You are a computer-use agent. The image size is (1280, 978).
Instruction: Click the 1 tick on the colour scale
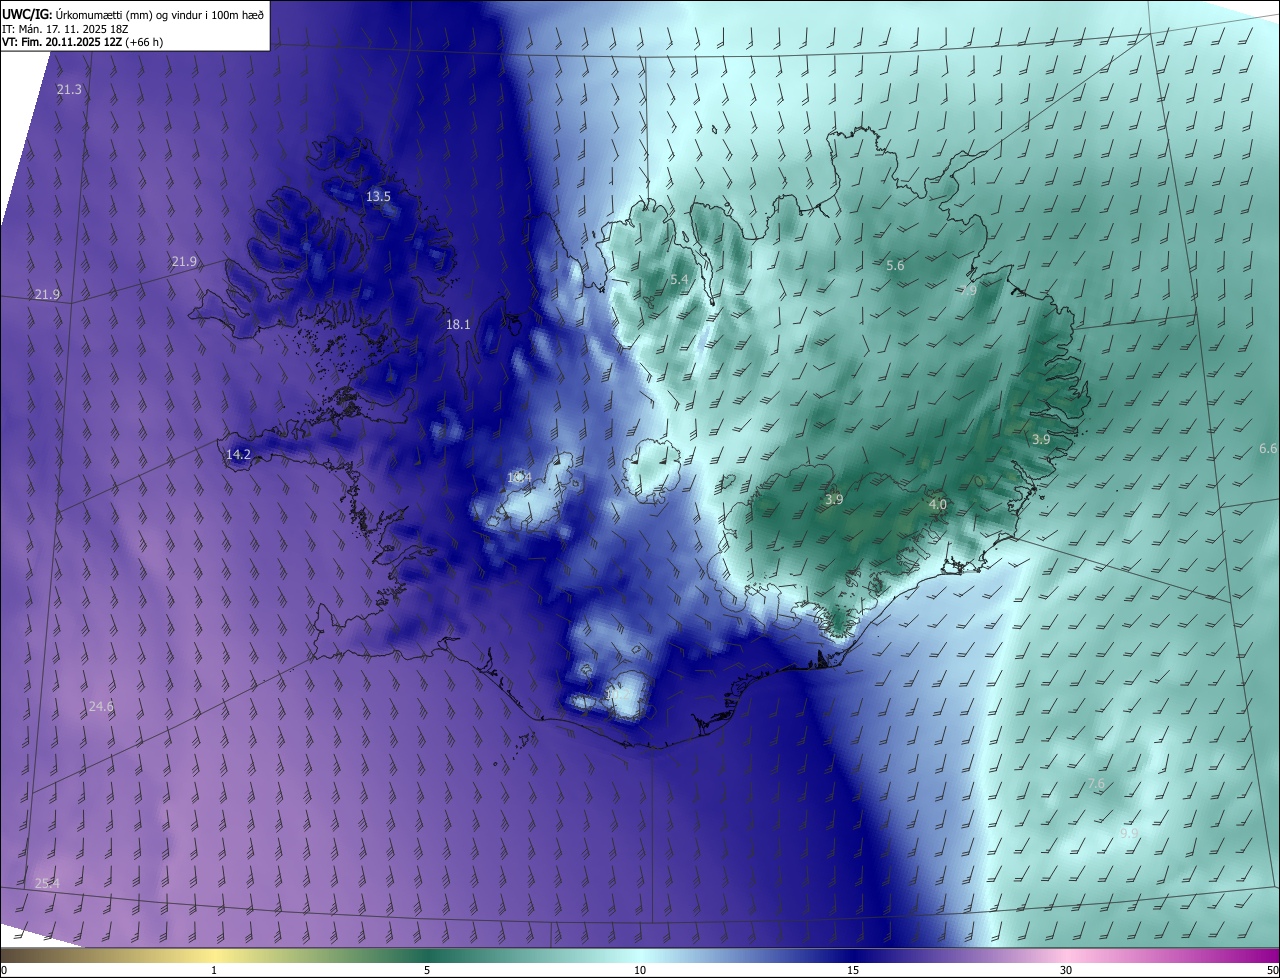(x=214, y=971)
